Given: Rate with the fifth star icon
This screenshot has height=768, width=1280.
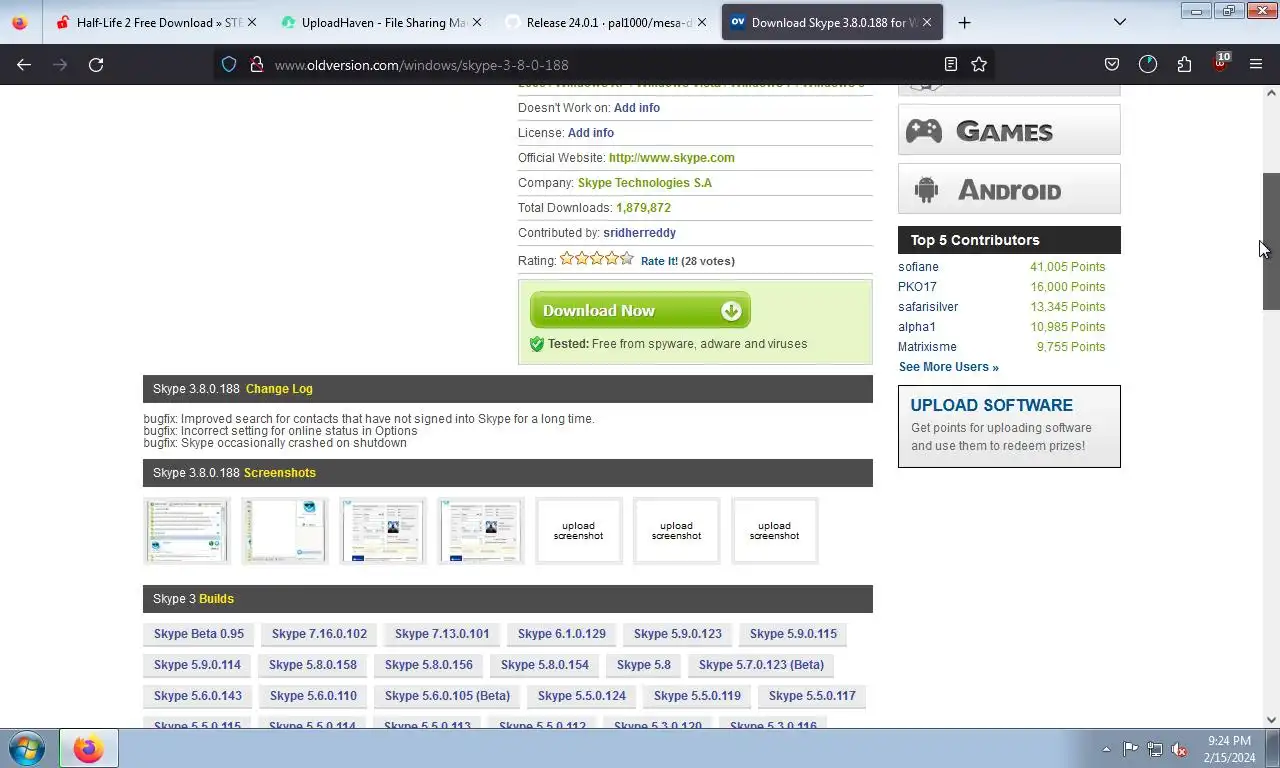Looking at the screenshot, I should pos(627,259).
